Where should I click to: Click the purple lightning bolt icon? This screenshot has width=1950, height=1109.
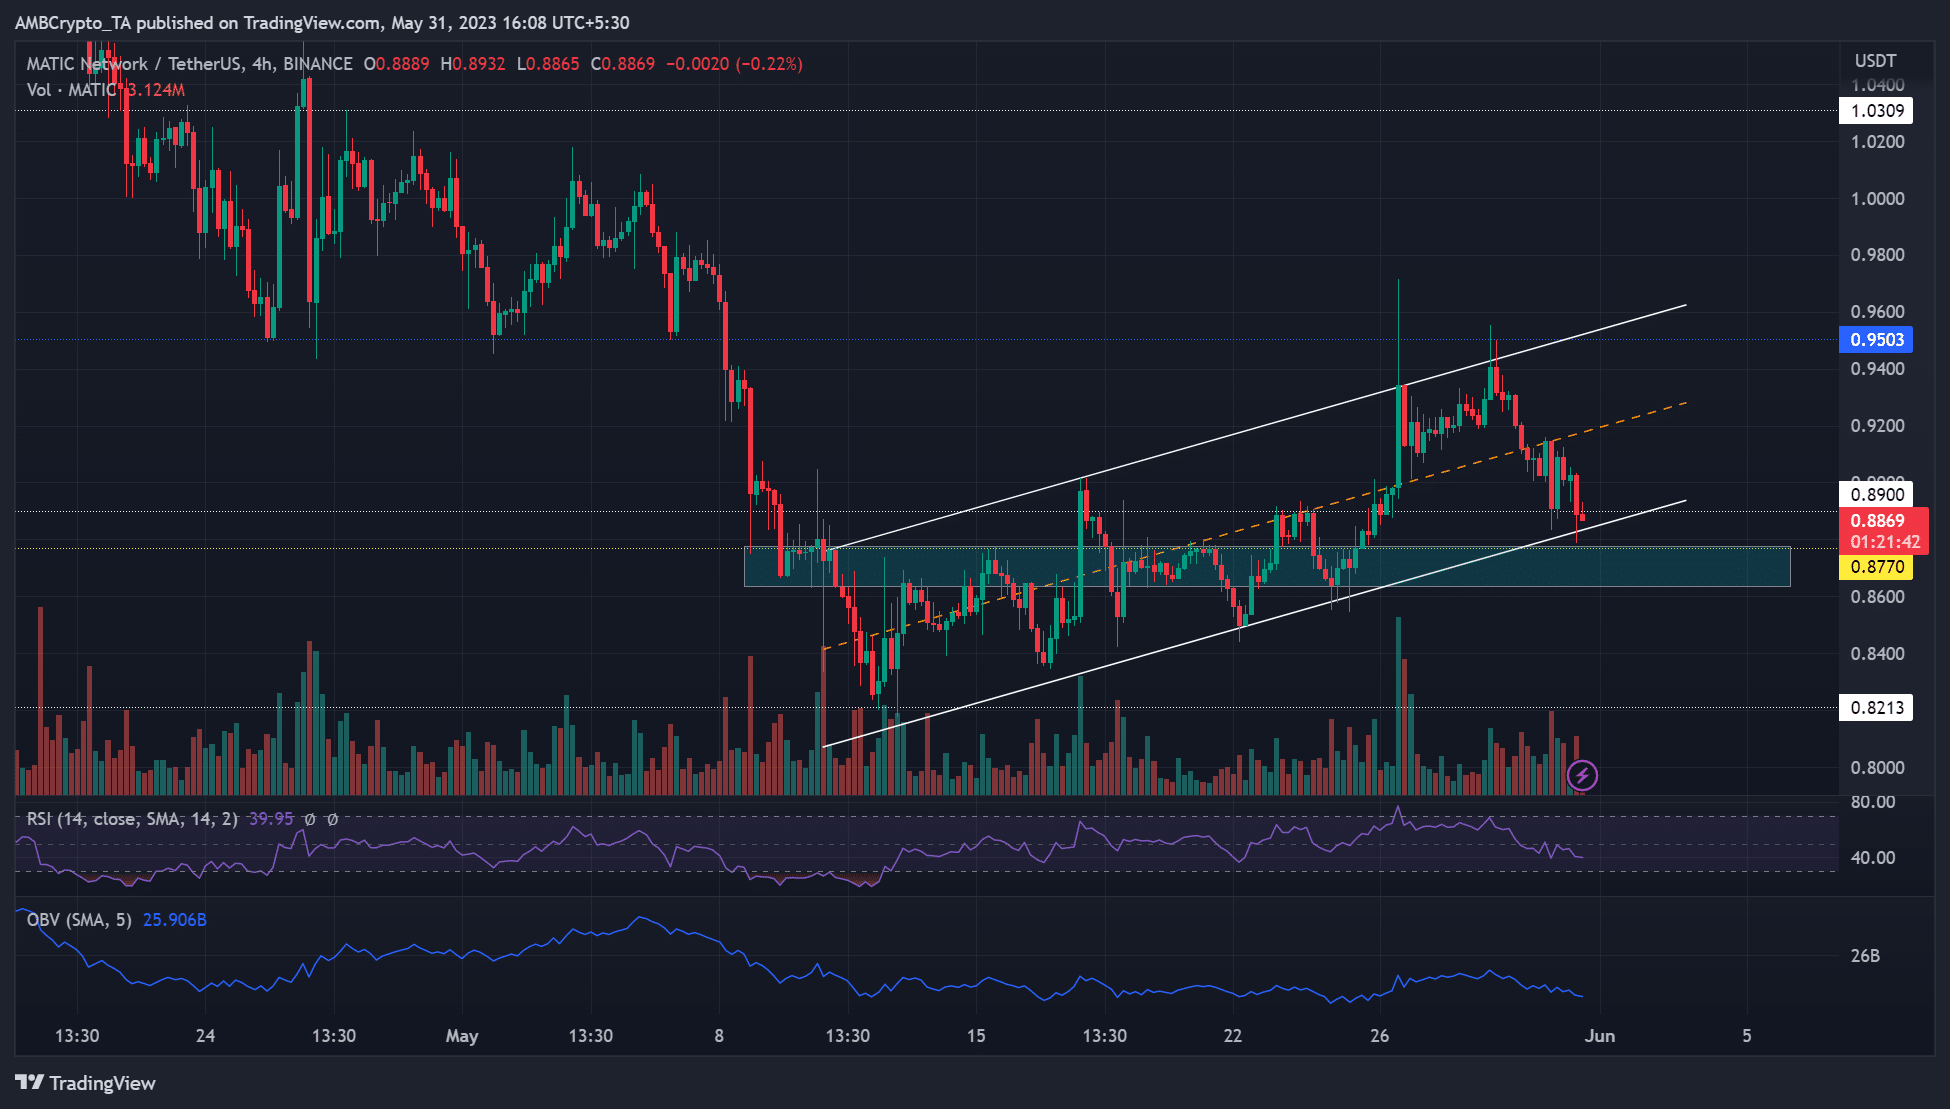point(1582,775)
